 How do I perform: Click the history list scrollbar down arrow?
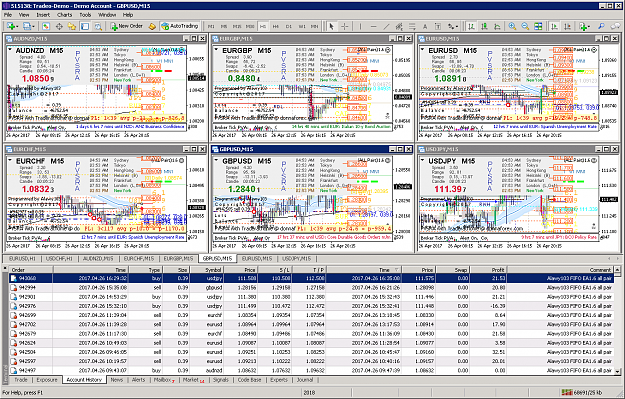tap(617, 371)
